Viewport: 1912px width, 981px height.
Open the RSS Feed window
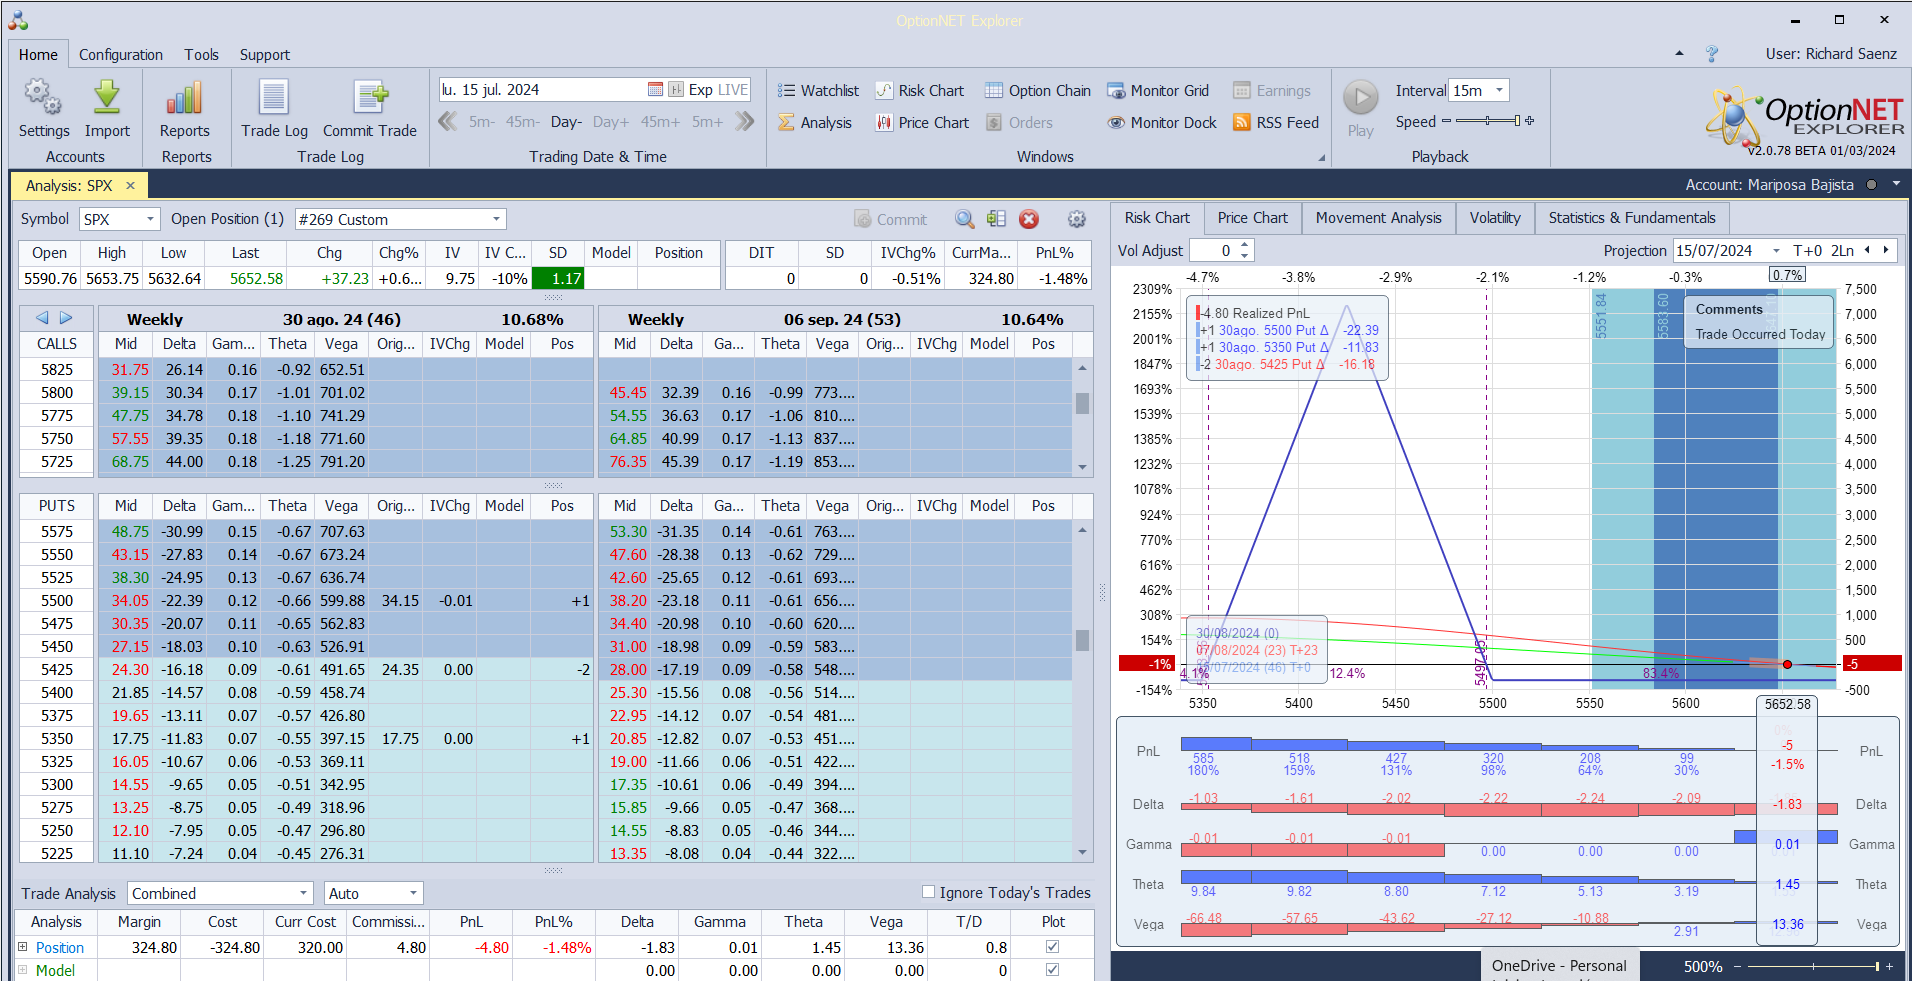(1276, 122)
